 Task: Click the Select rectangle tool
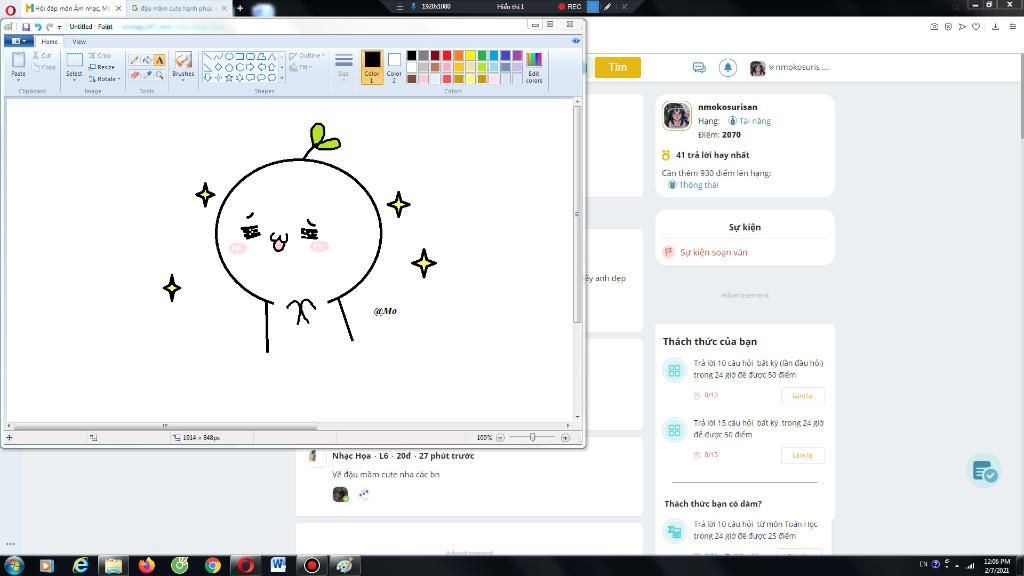[74, 60]
